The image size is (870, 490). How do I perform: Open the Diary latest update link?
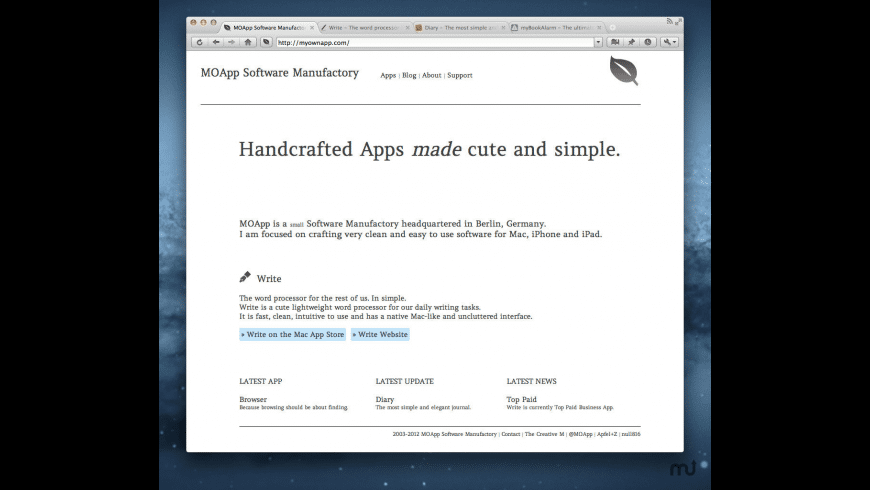click(x=385, y=400)
